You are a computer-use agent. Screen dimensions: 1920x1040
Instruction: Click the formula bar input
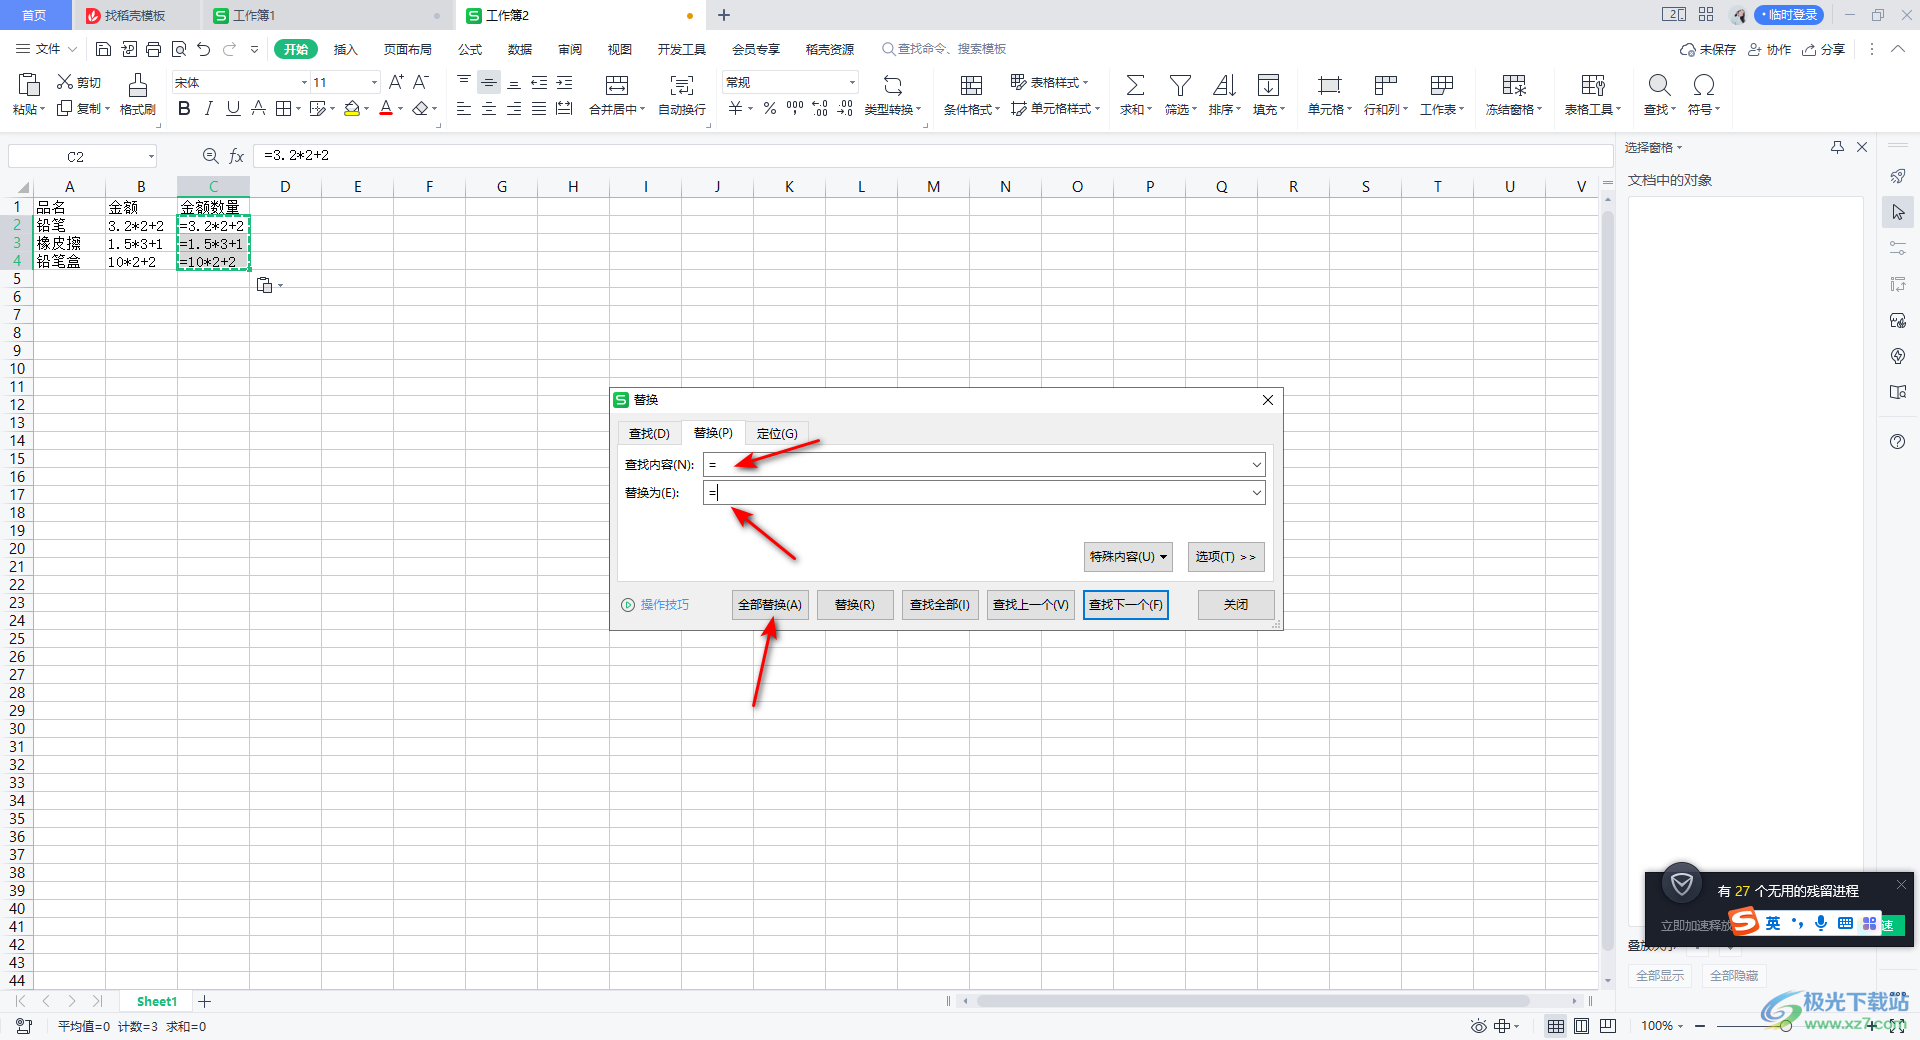click(934, 156)
